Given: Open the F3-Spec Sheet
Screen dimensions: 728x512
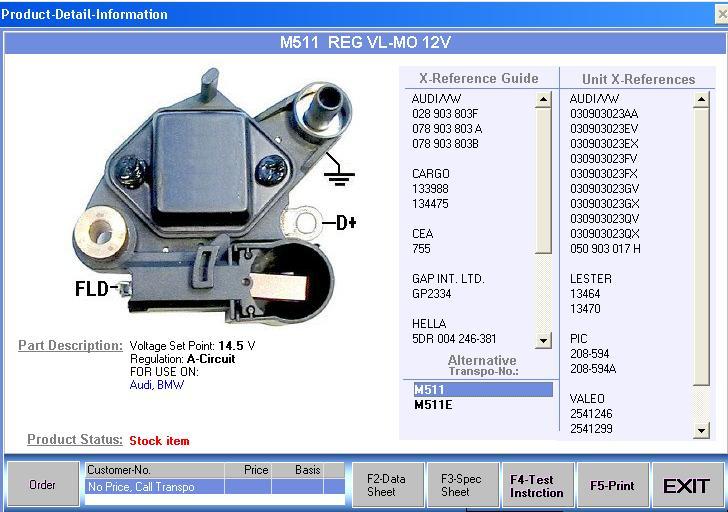Looking at the screenshot, I should click(x=462, y=485).
